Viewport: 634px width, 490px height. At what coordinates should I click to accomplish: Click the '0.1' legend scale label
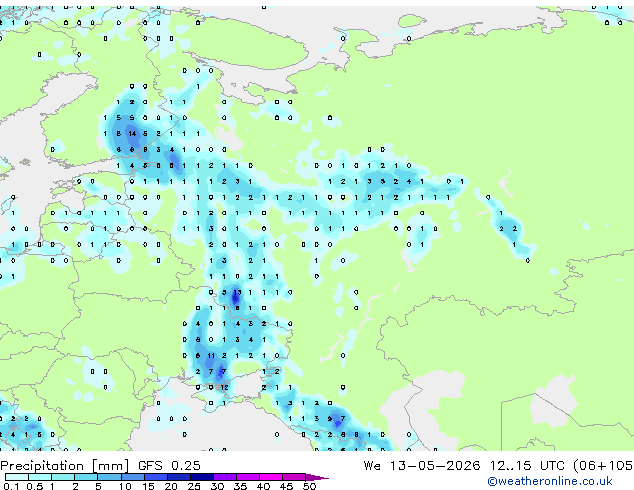(x=11, y=486)
